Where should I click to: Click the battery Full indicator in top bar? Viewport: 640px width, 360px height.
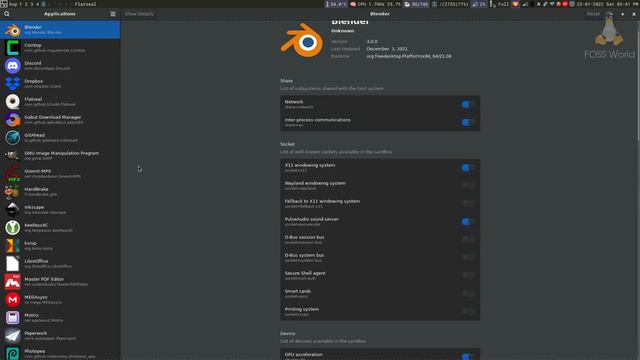[x=500, y=4]
